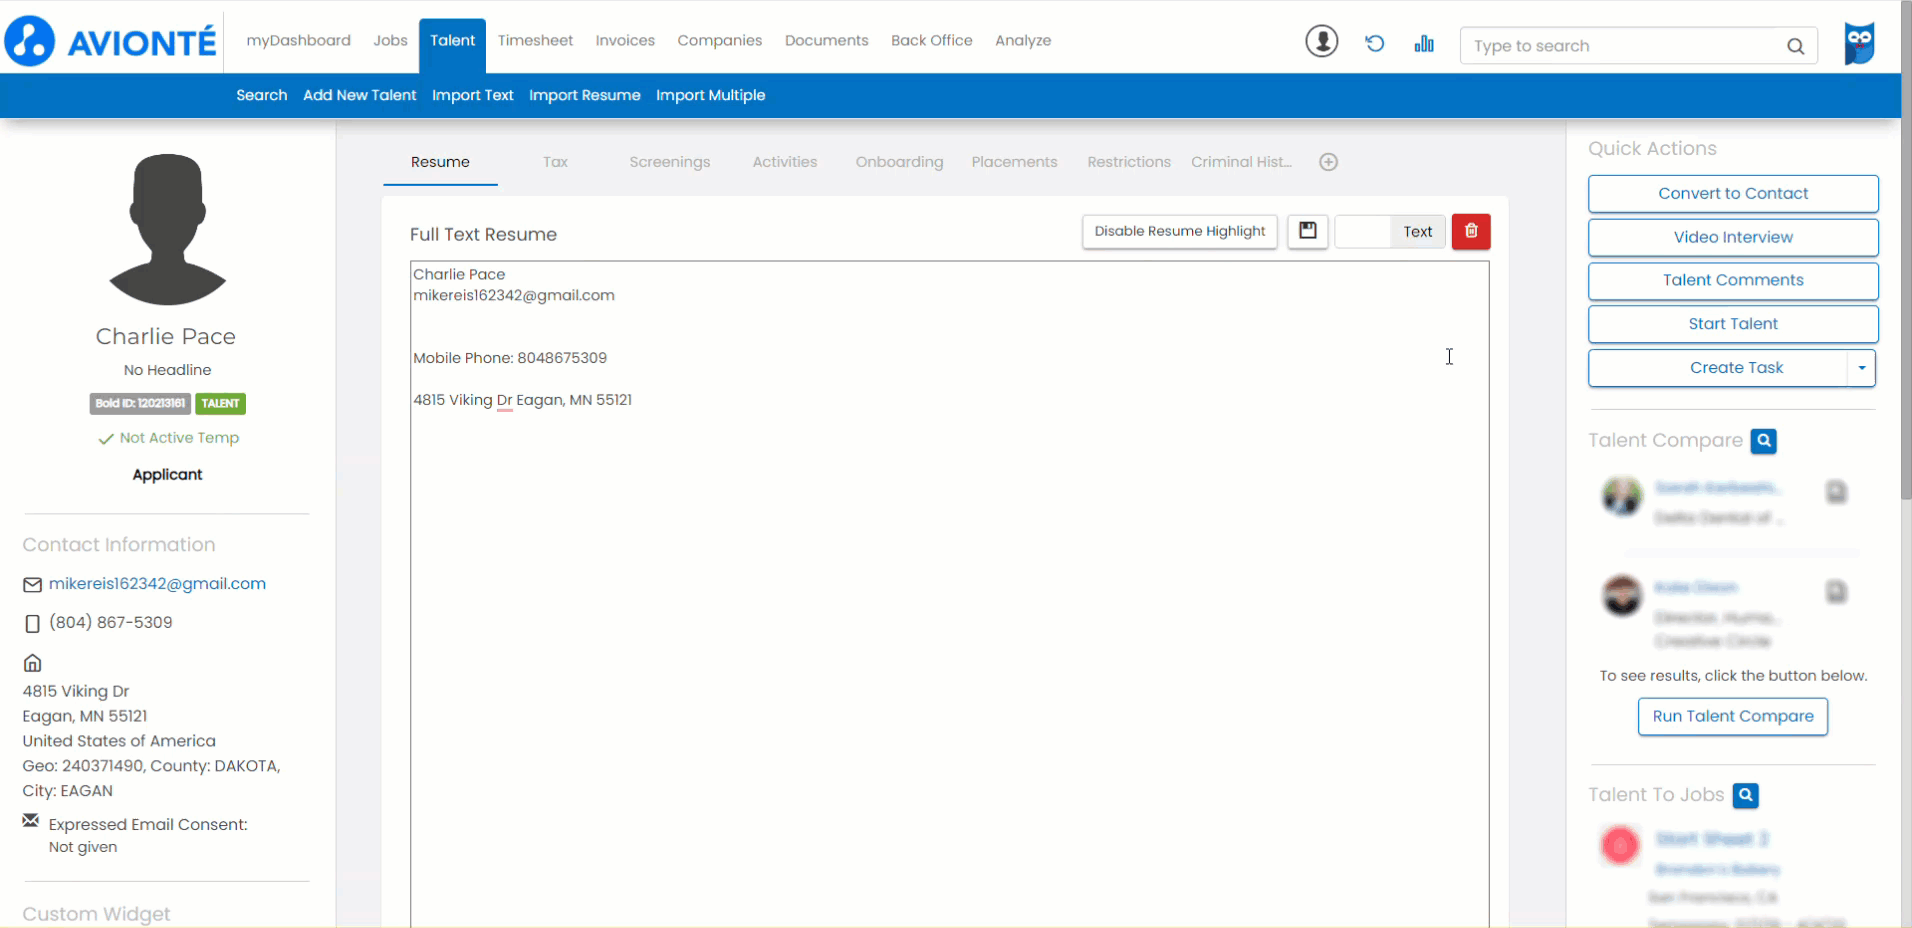Click the undo history arrow icon
Screen dimensions: 1912x928
click(x=1374, y=44)
